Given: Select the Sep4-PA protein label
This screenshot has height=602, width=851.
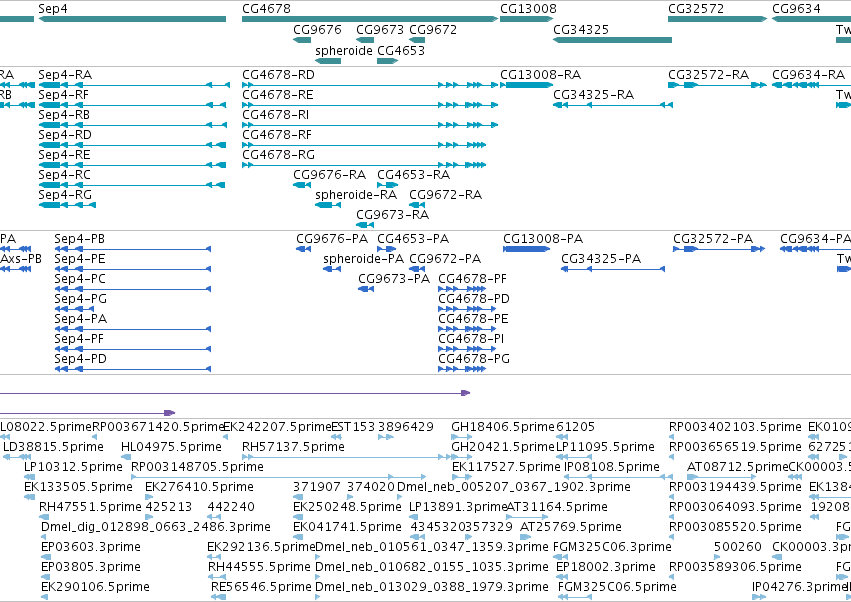Looking at the screenshot, I should [80, 319].
